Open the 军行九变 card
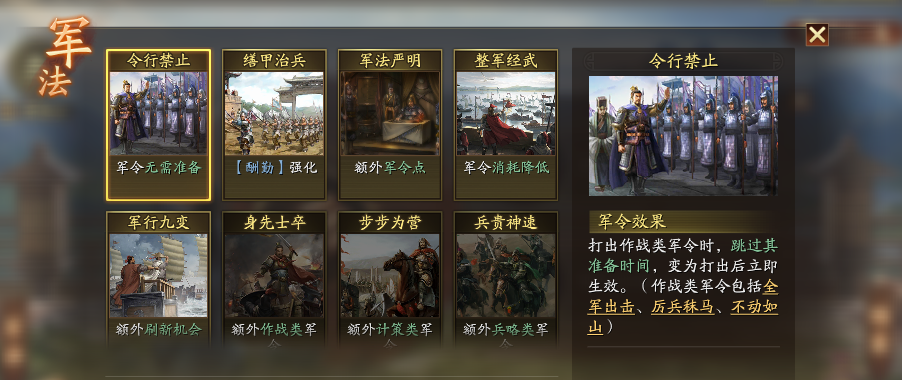 point(158,279)
